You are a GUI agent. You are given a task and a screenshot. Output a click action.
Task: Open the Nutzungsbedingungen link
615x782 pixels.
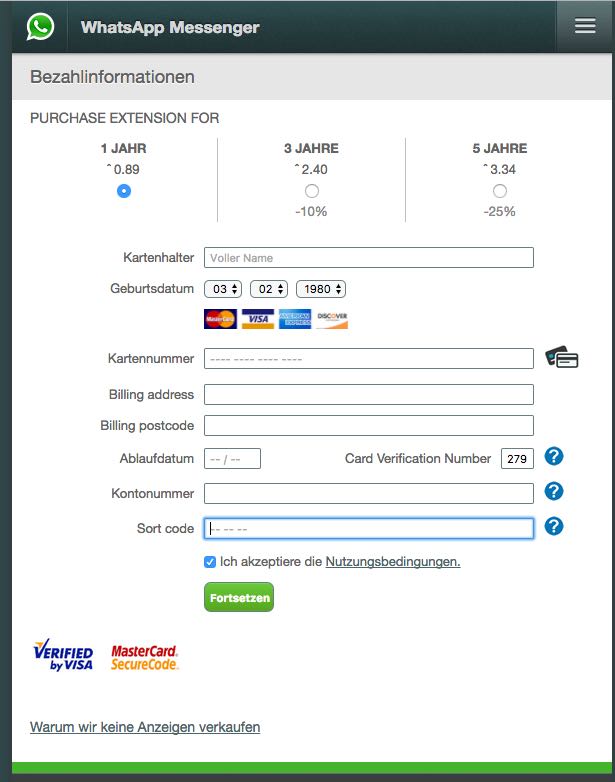[393, 562]
